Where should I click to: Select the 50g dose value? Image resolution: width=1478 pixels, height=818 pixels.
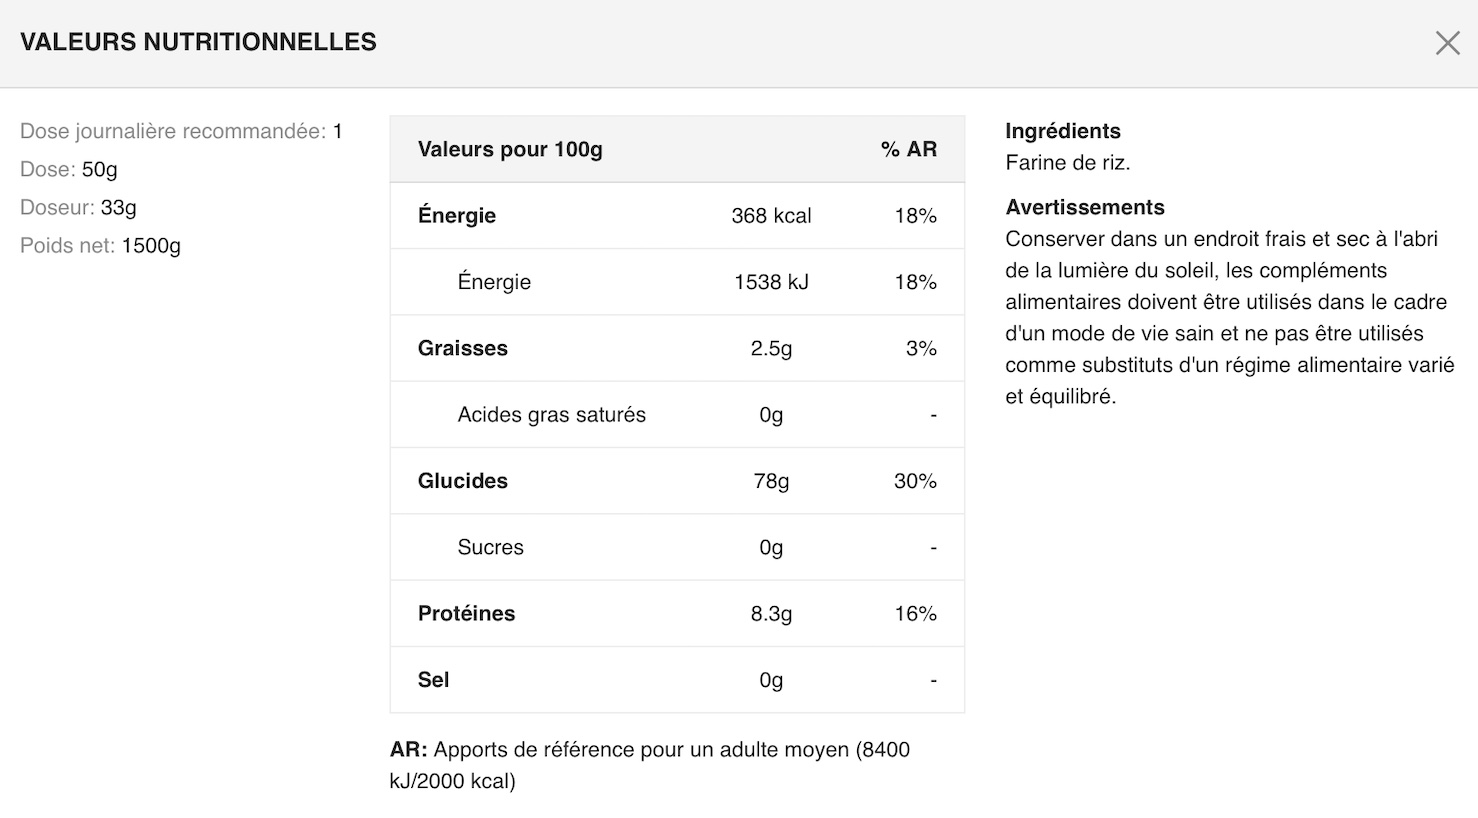tap(99, 169)
